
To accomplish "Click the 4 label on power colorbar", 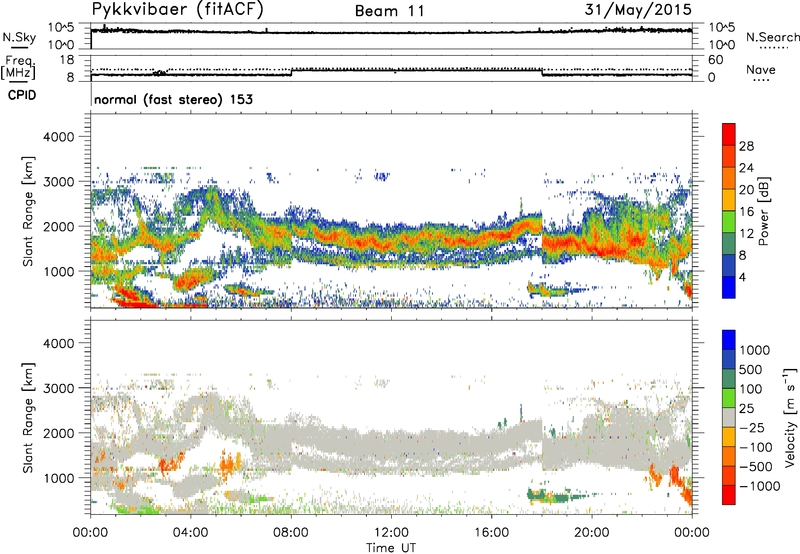I will point(743,277).
